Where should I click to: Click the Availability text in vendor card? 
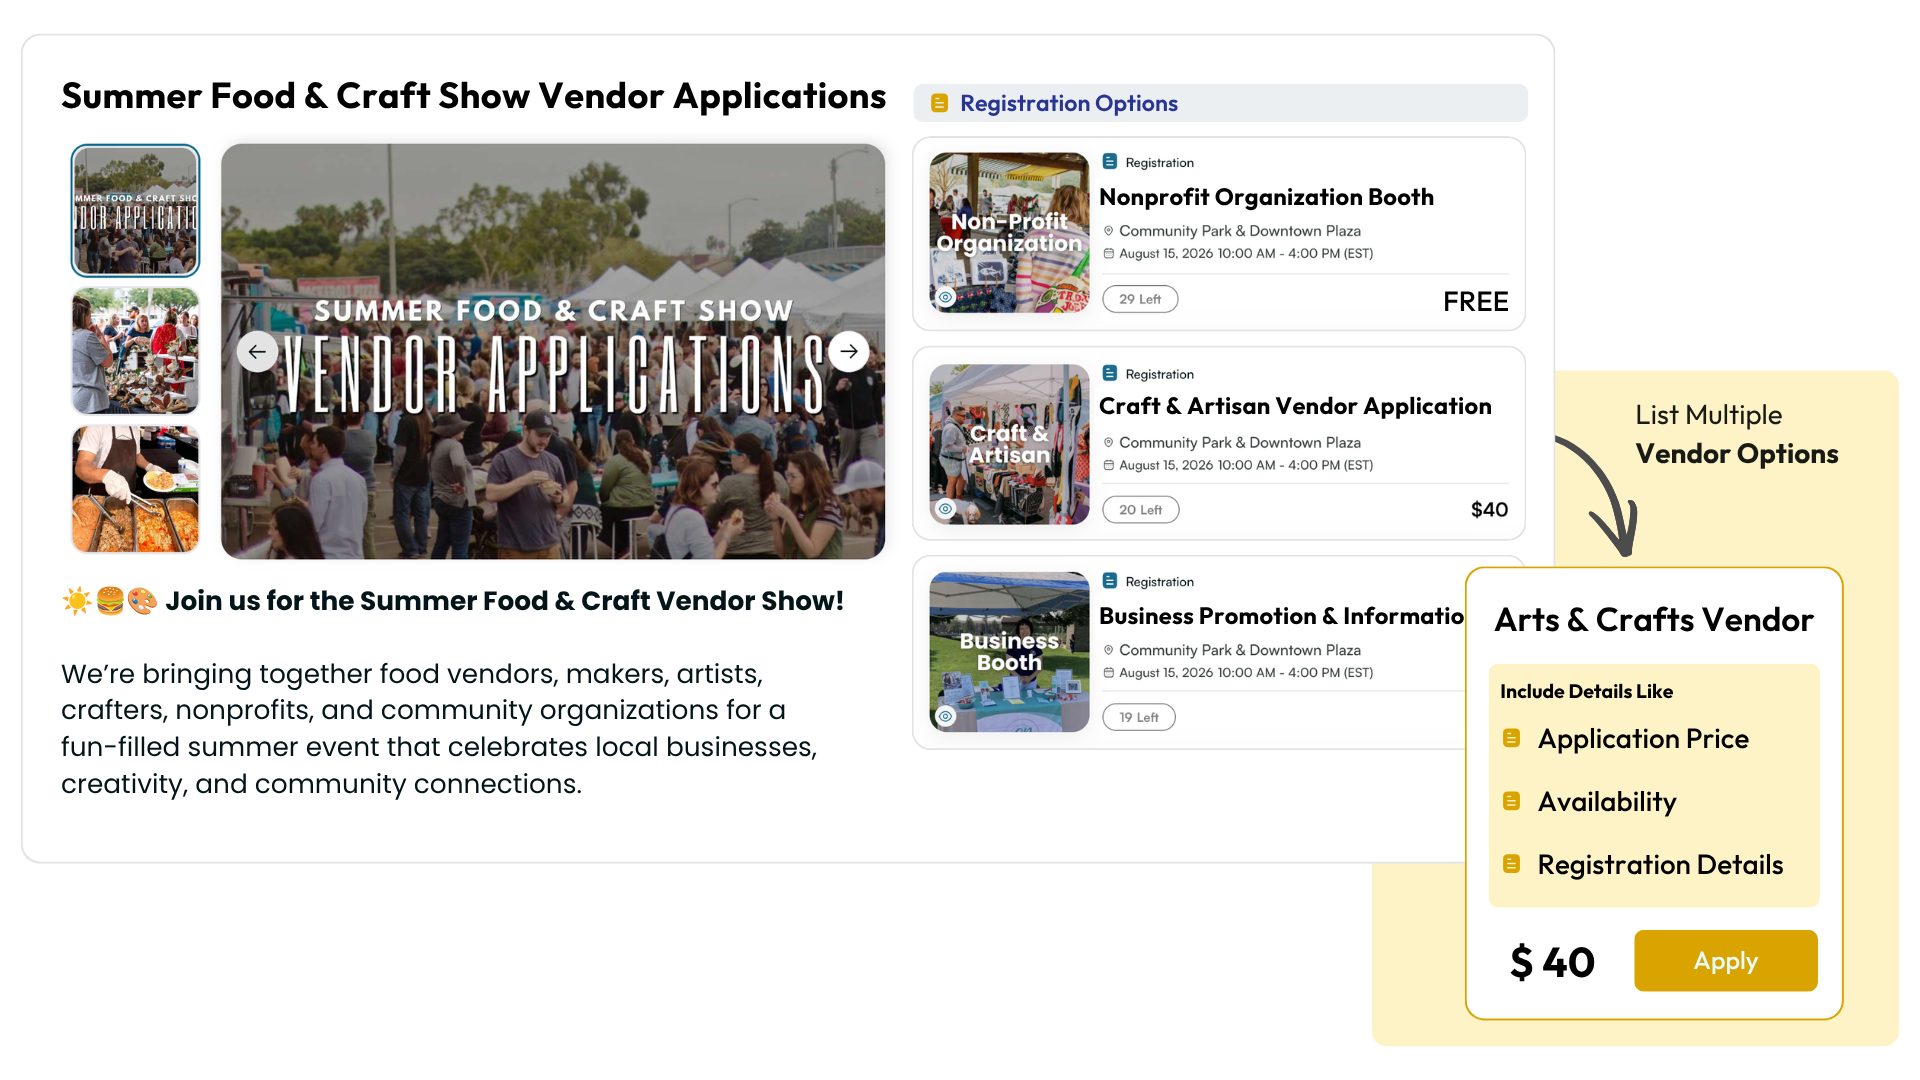1607,802
